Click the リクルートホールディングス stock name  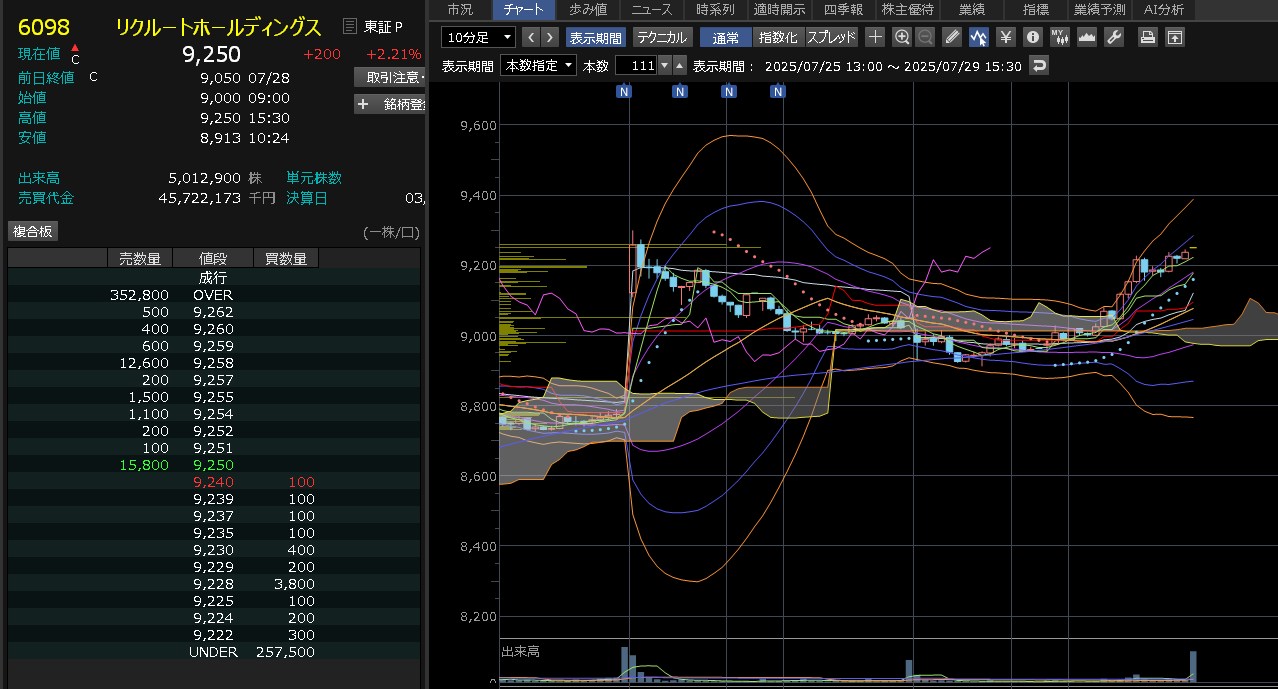(218, 27)
